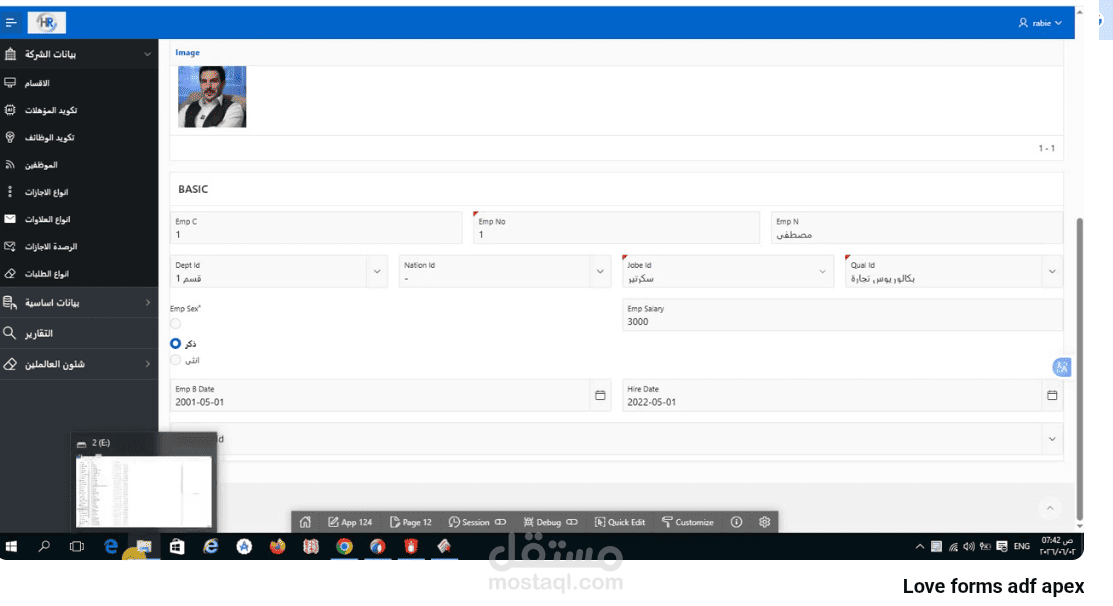Focus the Emp No field
This screenshot has width=1113, height=606.
(x=616, y=228)
